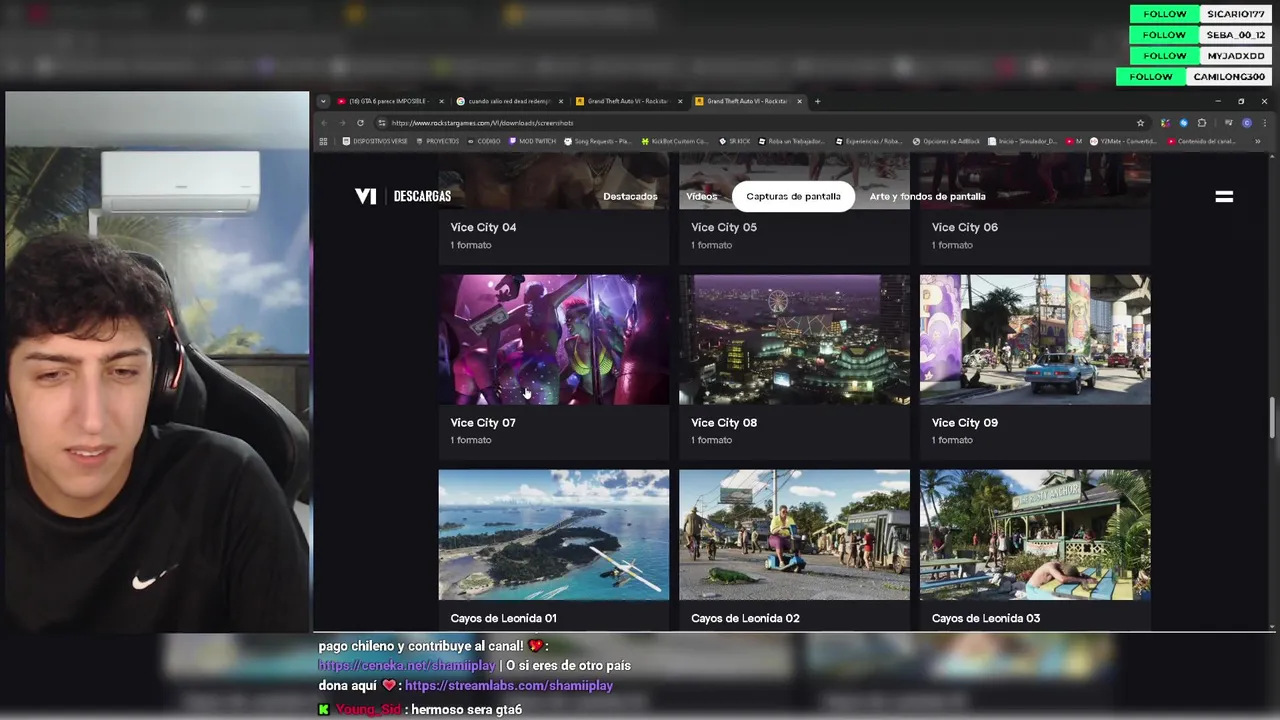
Task: Open DISPOSITIVOS VERSE bookmark
Action: click(x=375, y=141)
